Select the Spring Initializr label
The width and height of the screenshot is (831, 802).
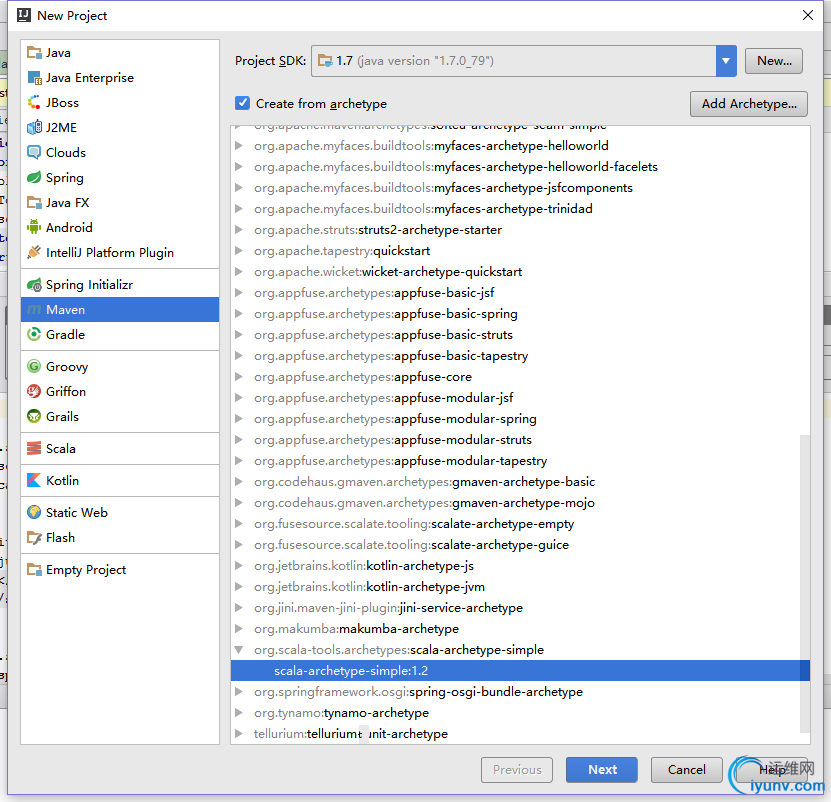89,285
